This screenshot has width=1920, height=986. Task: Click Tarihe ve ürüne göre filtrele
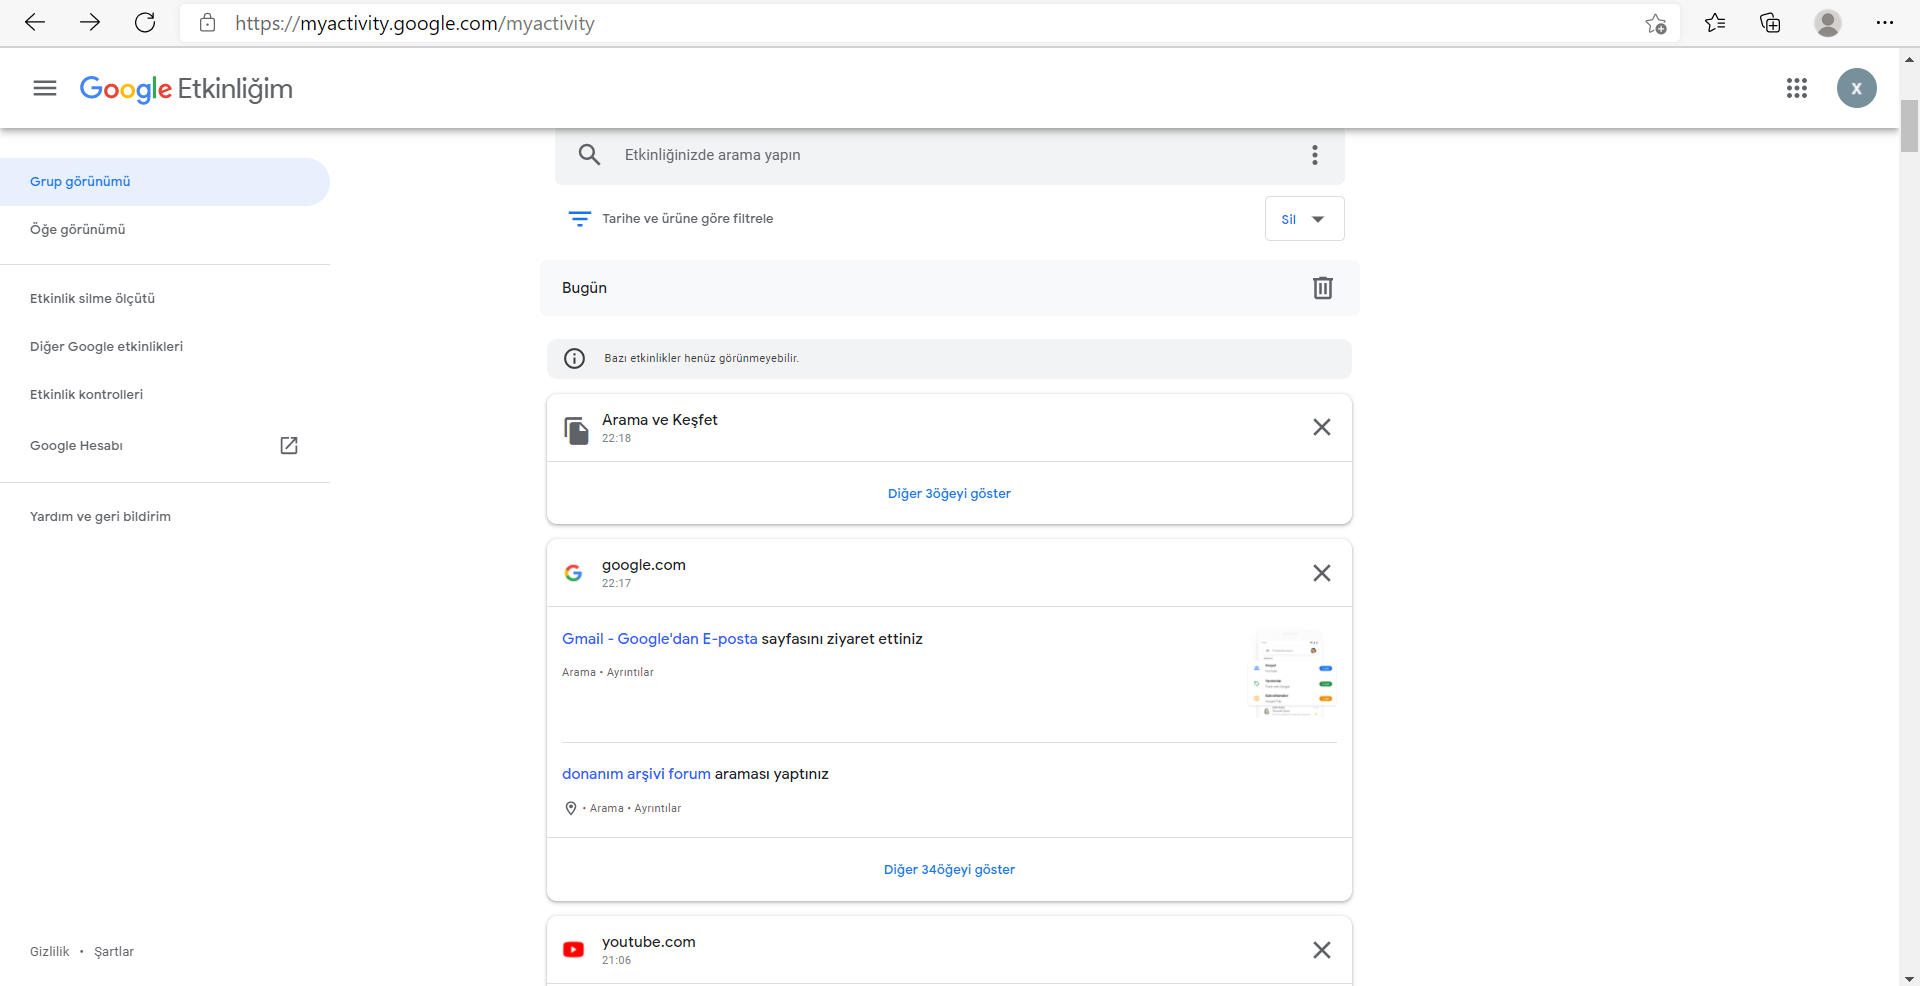687,219
